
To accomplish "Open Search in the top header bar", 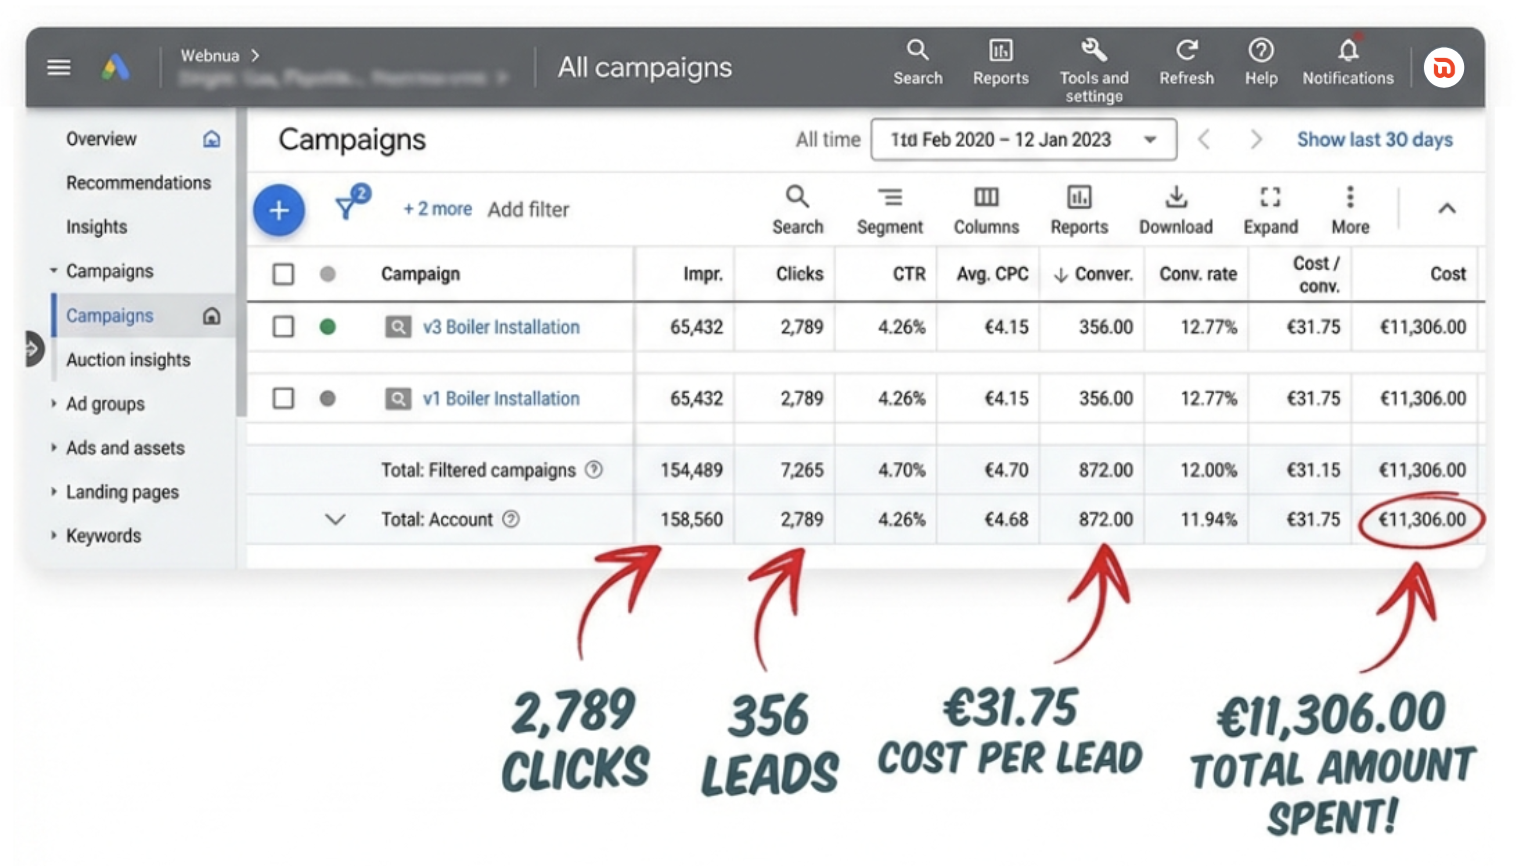I will tap(918, 62).
